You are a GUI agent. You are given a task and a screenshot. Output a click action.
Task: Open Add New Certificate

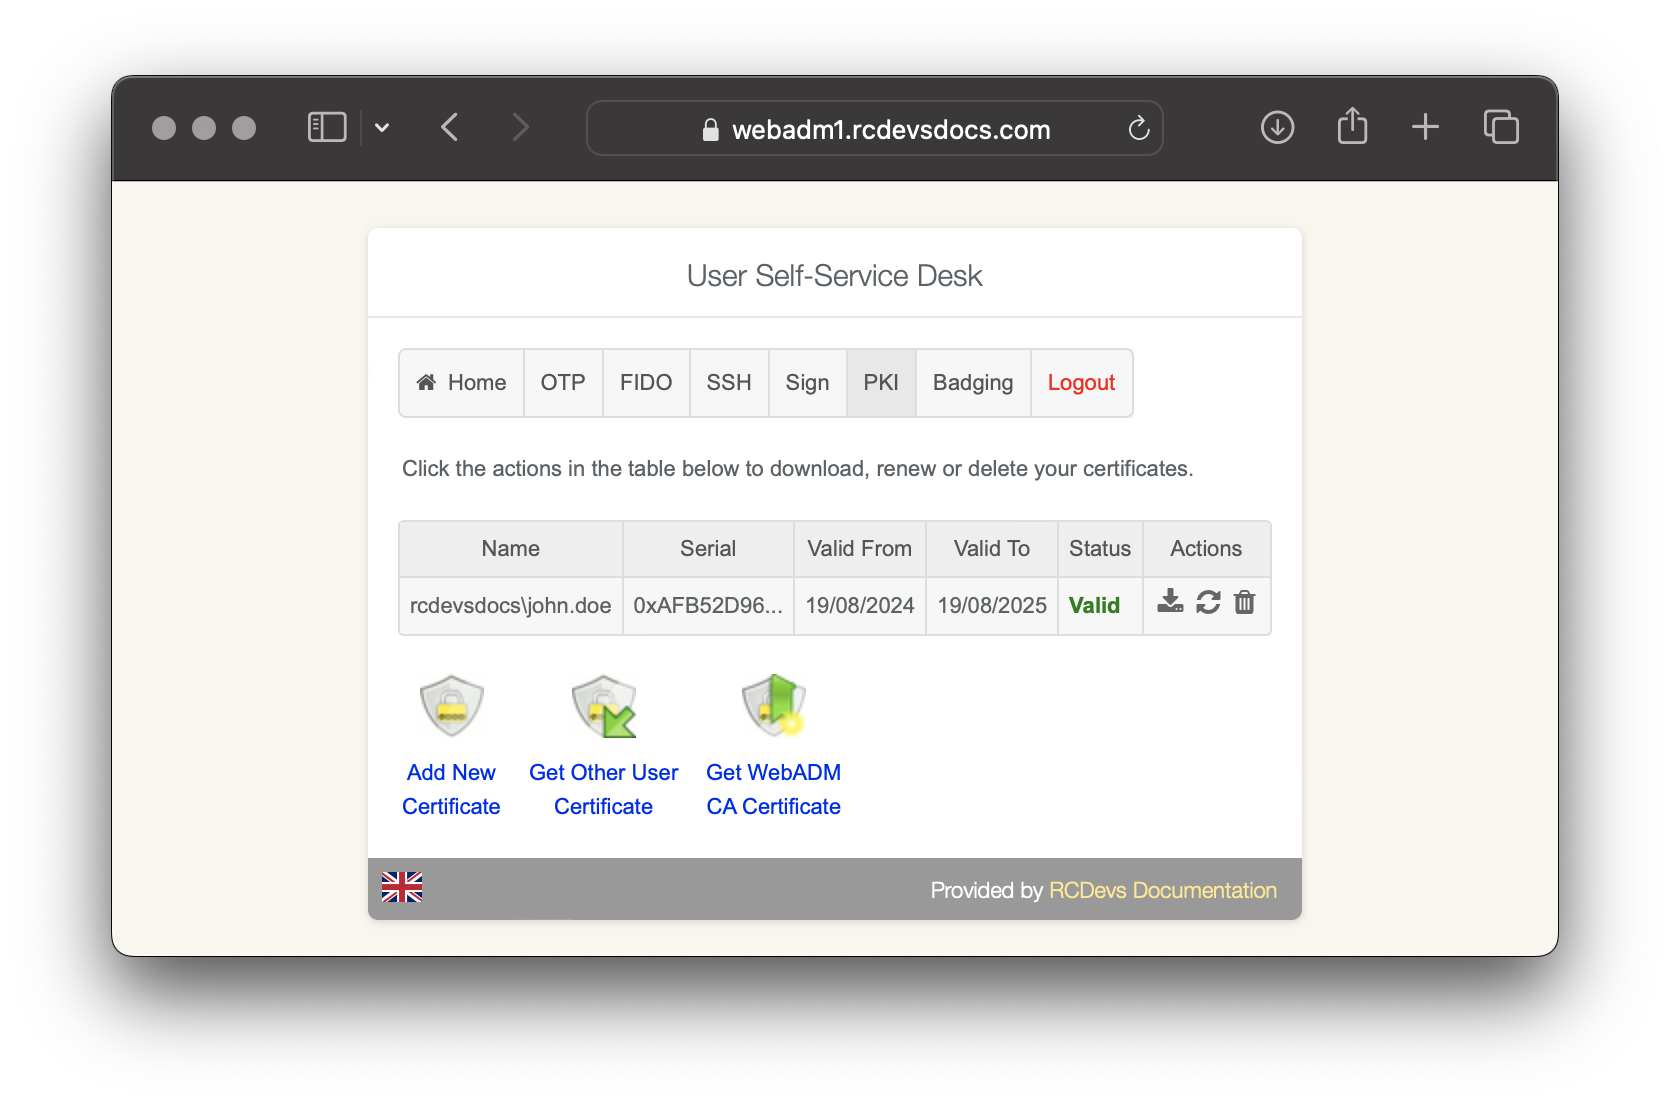pyautogui.click(x=451, y=789)
